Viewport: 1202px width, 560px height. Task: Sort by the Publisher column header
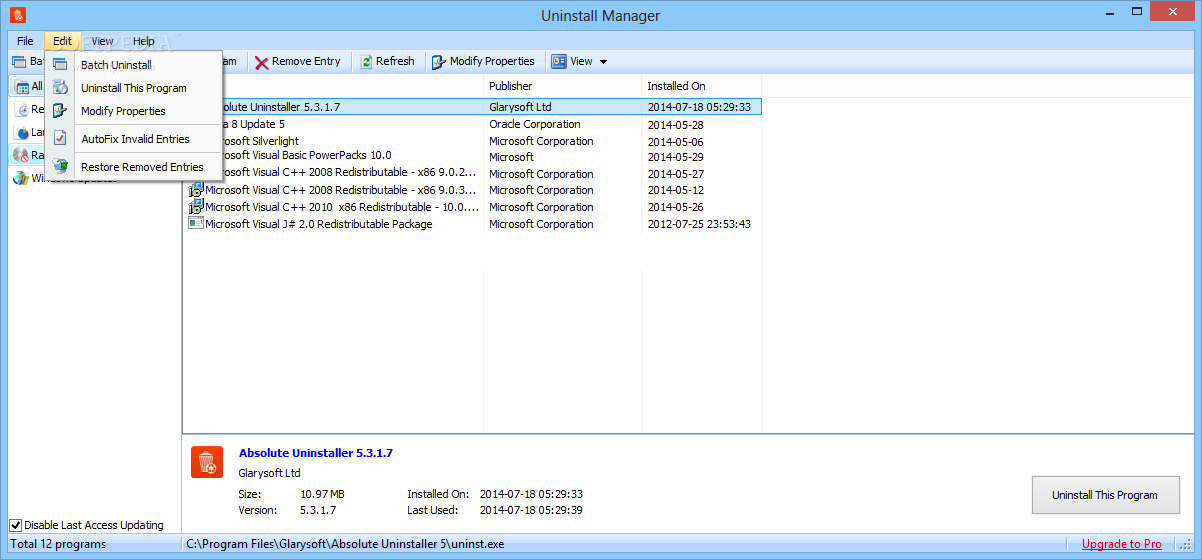[x=562, y=86]
